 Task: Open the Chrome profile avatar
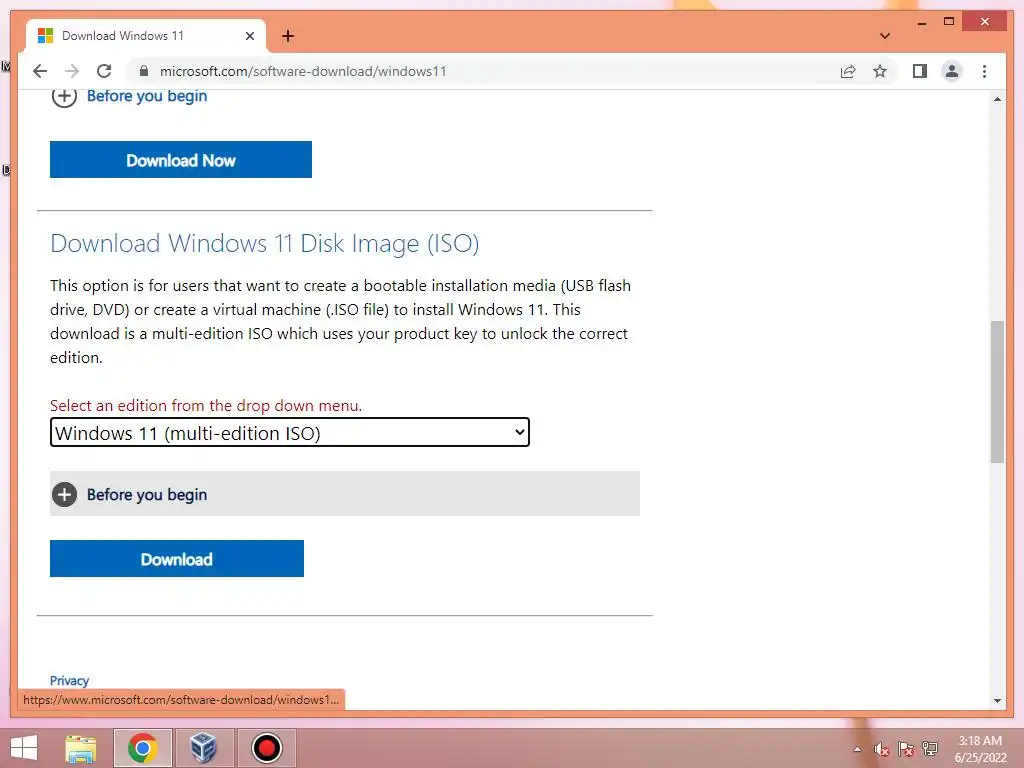[952, 71]
